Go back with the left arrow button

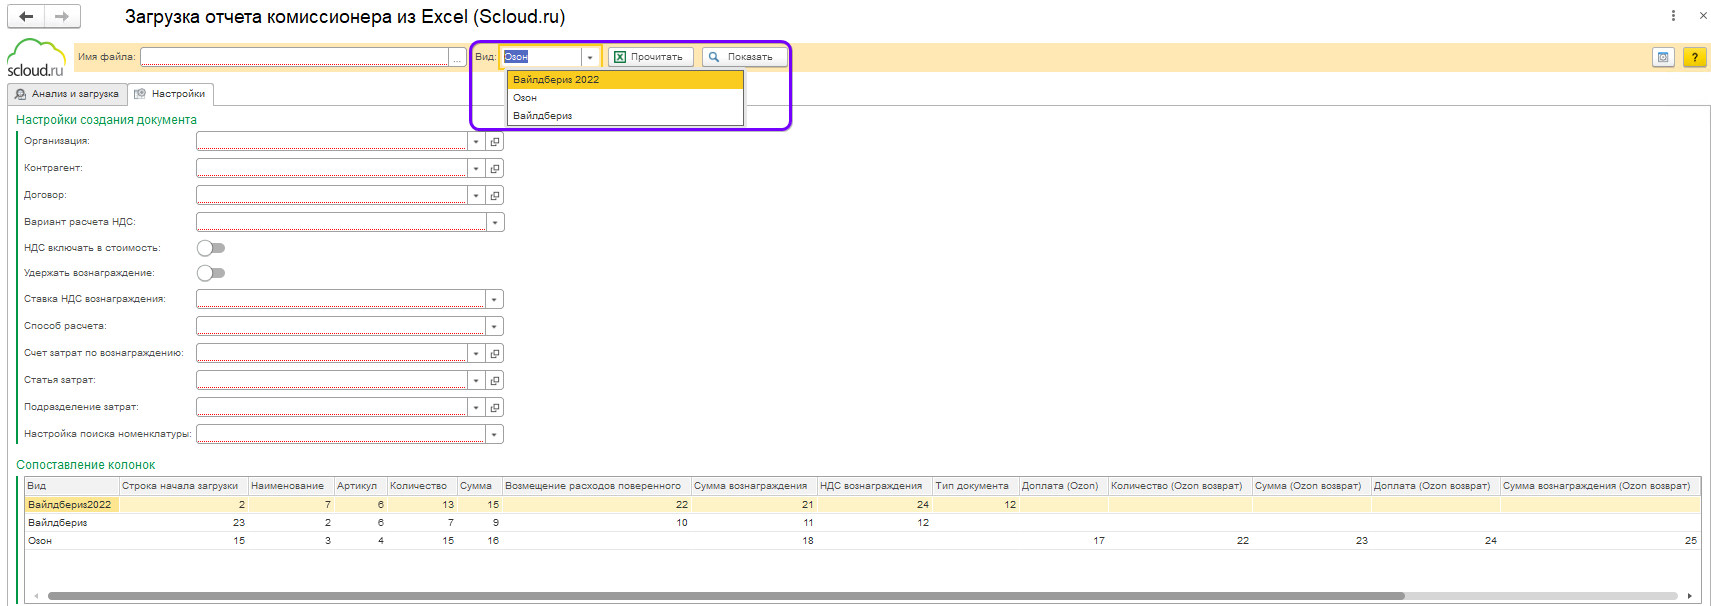tap(26, 16)
